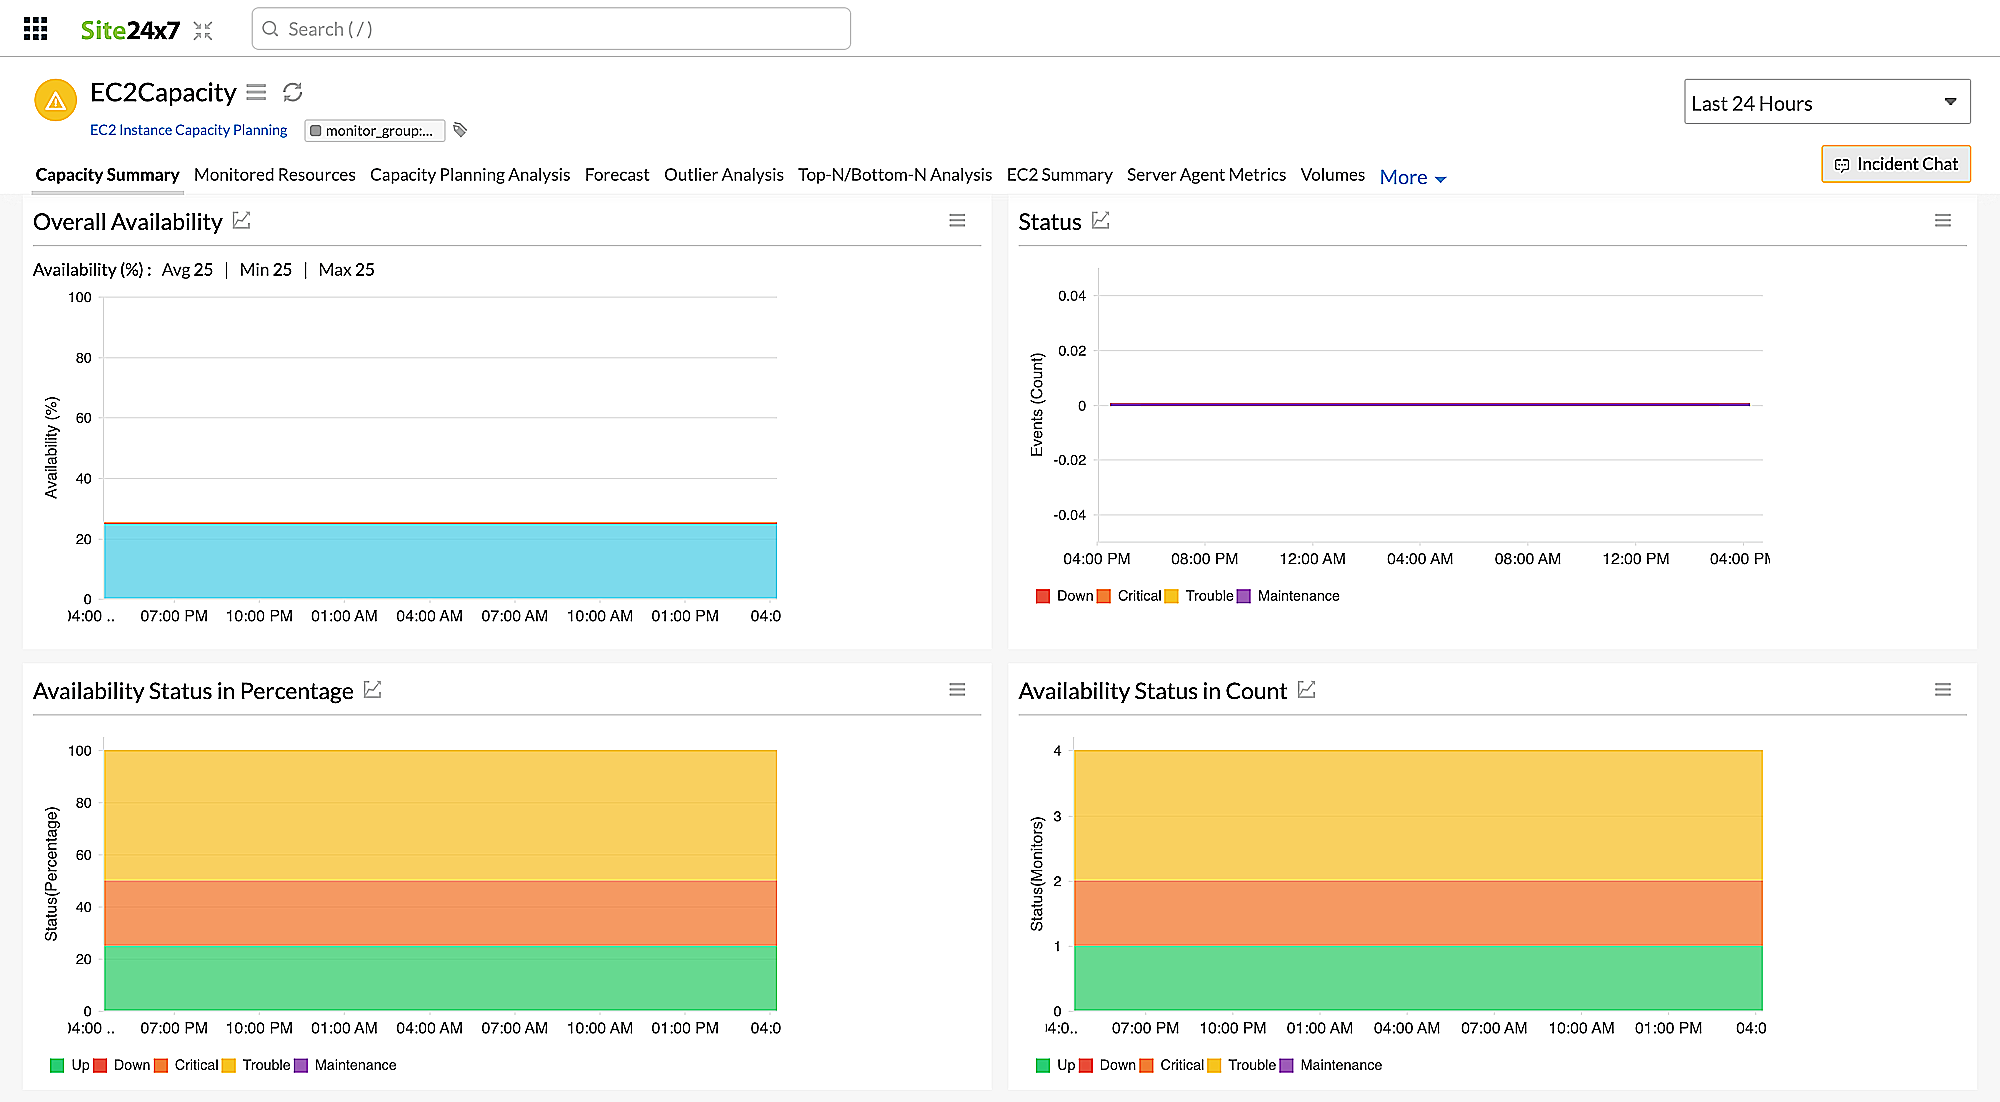The height and width of the screenshot is (1102, 2000).
Task: Open the Availability Status in Count panel menu
Action: click(x=1943, y=689)
